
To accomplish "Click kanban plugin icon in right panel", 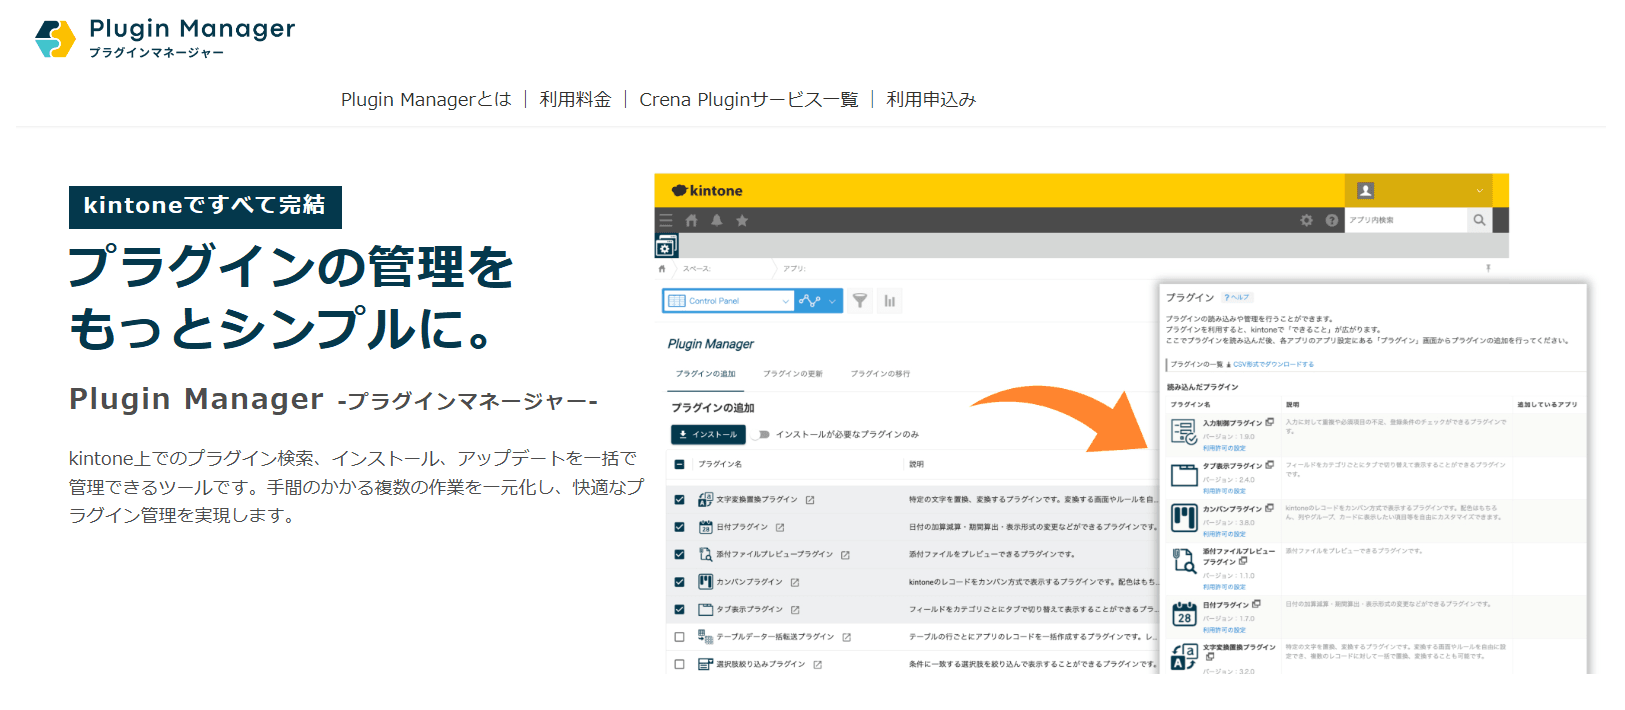I will tap(1184, 517).
